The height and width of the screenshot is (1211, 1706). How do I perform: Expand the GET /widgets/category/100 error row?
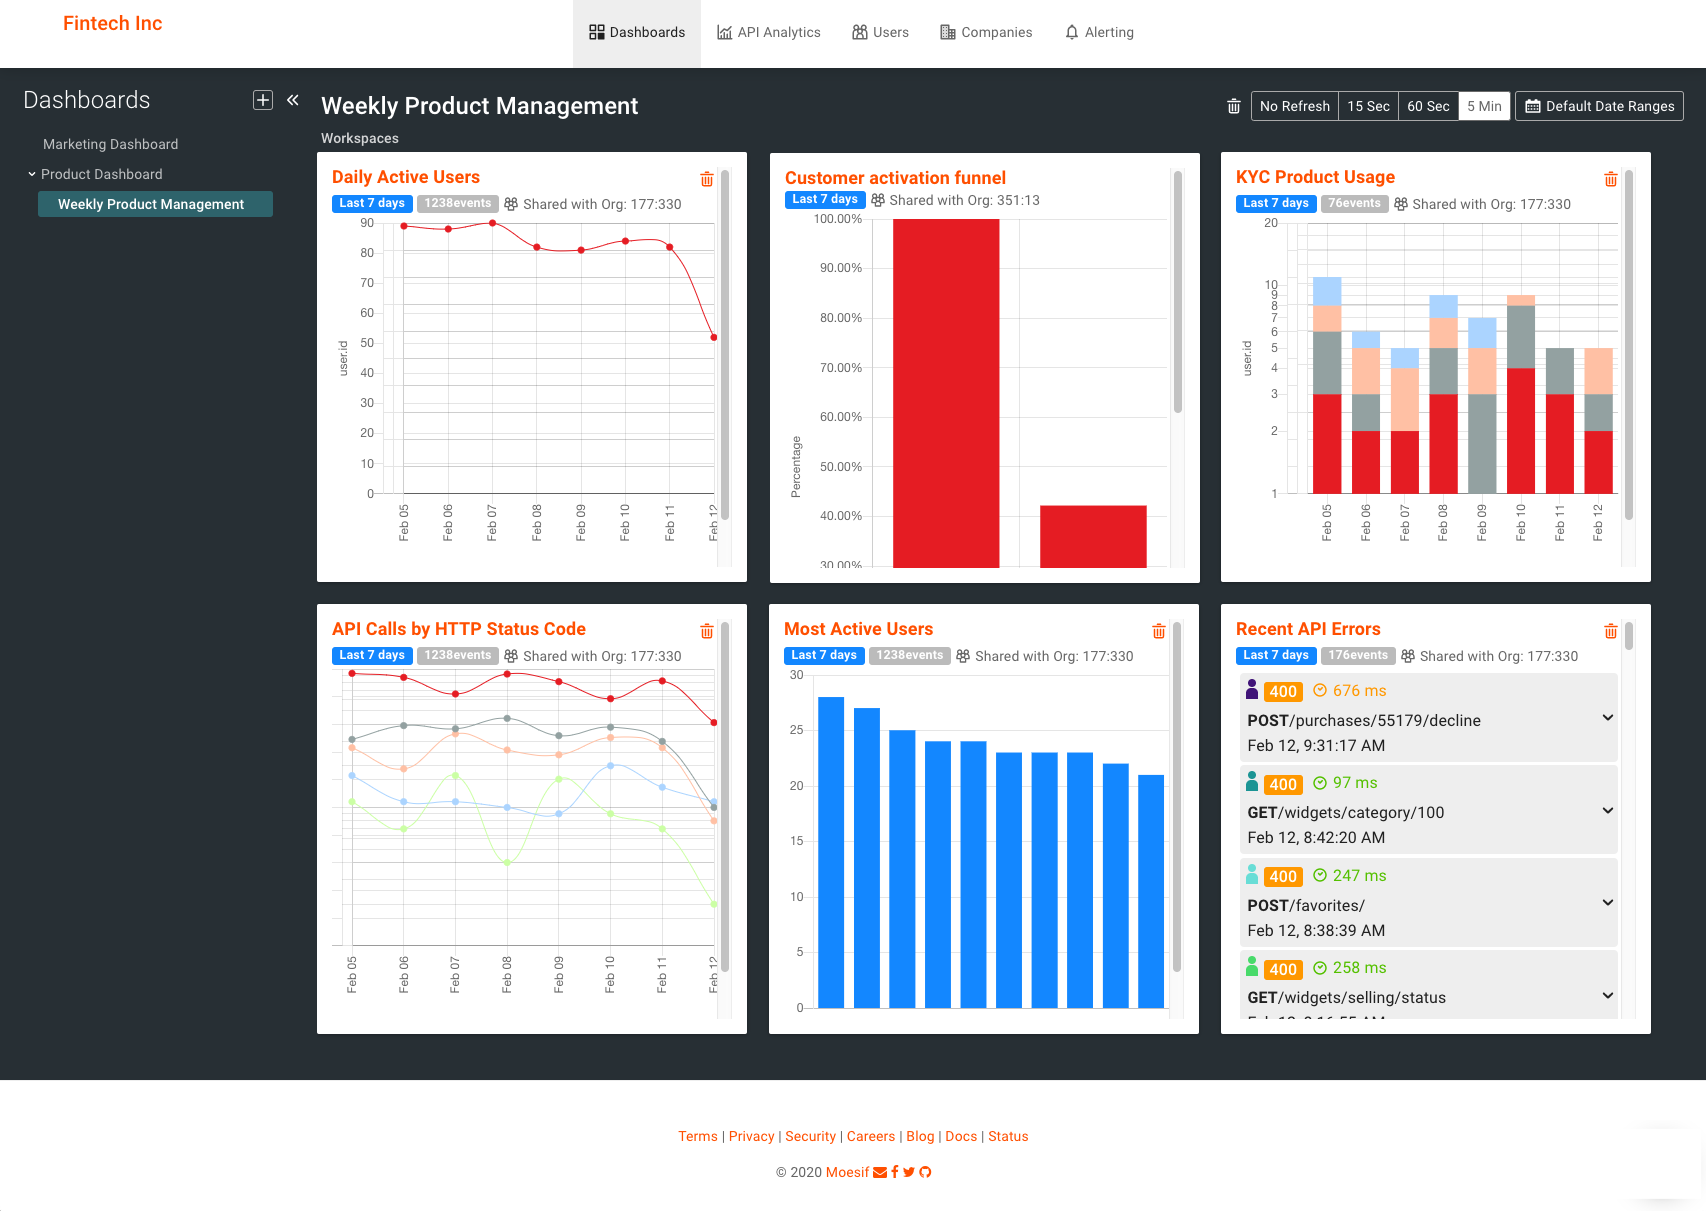click(x=1429, y=811)
